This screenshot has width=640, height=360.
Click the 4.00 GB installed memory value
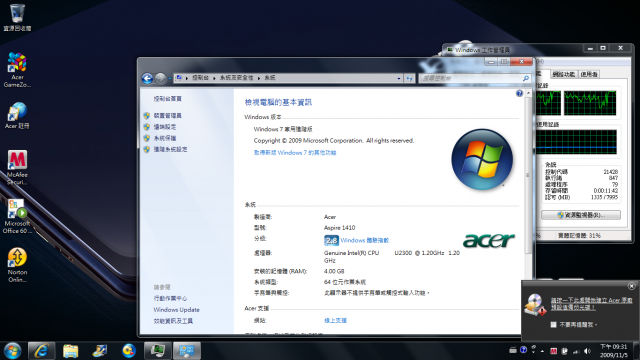point(334,271)
